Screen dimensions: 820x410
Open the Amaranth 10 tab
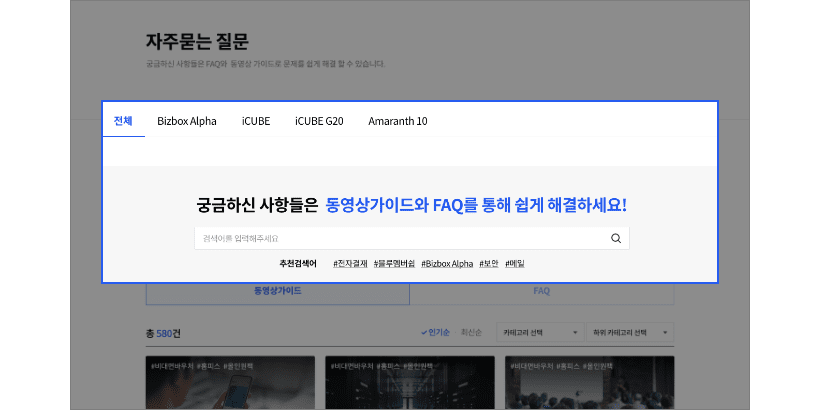(397, 121)
